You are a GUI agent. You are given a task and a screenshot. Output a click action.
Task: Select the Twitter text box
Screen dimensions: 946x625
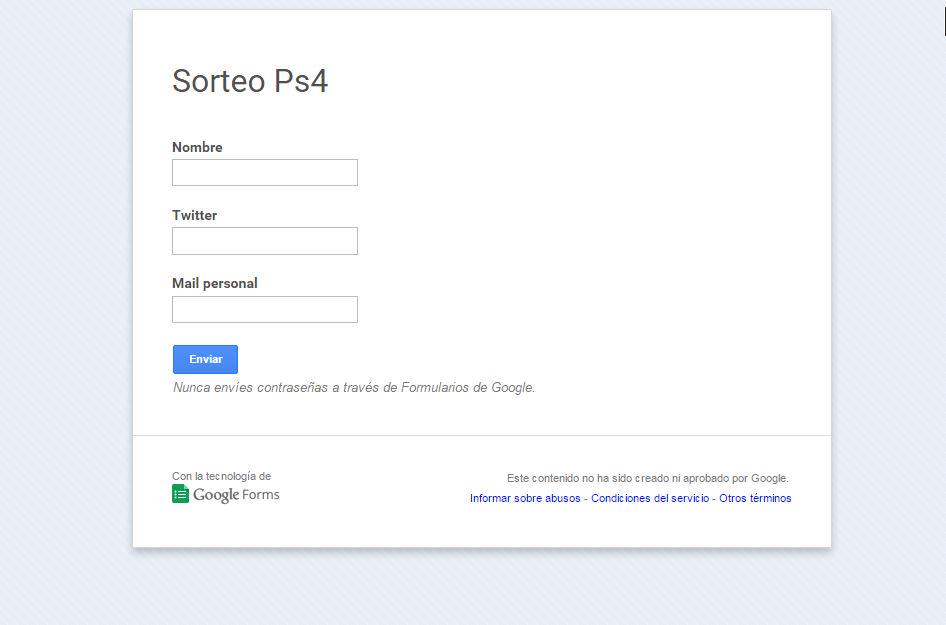[265, 241]
